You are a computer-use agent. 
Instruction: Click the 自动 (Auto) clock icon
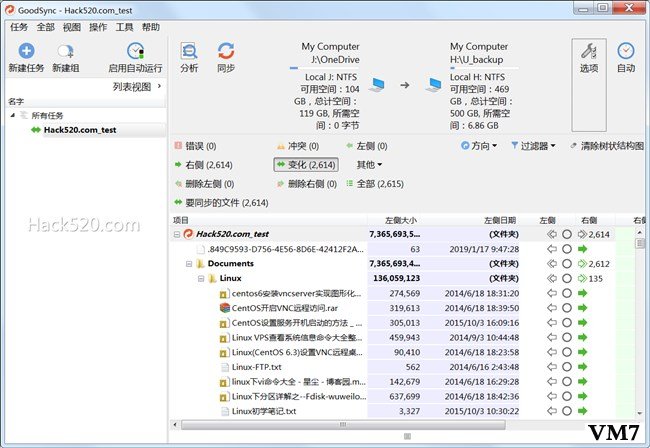coord(626,51)
